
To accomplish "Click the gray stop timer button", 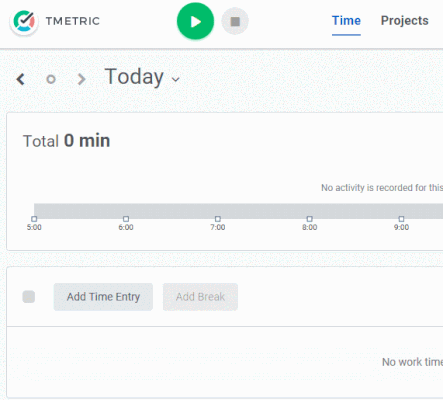I will pos(235,21).
